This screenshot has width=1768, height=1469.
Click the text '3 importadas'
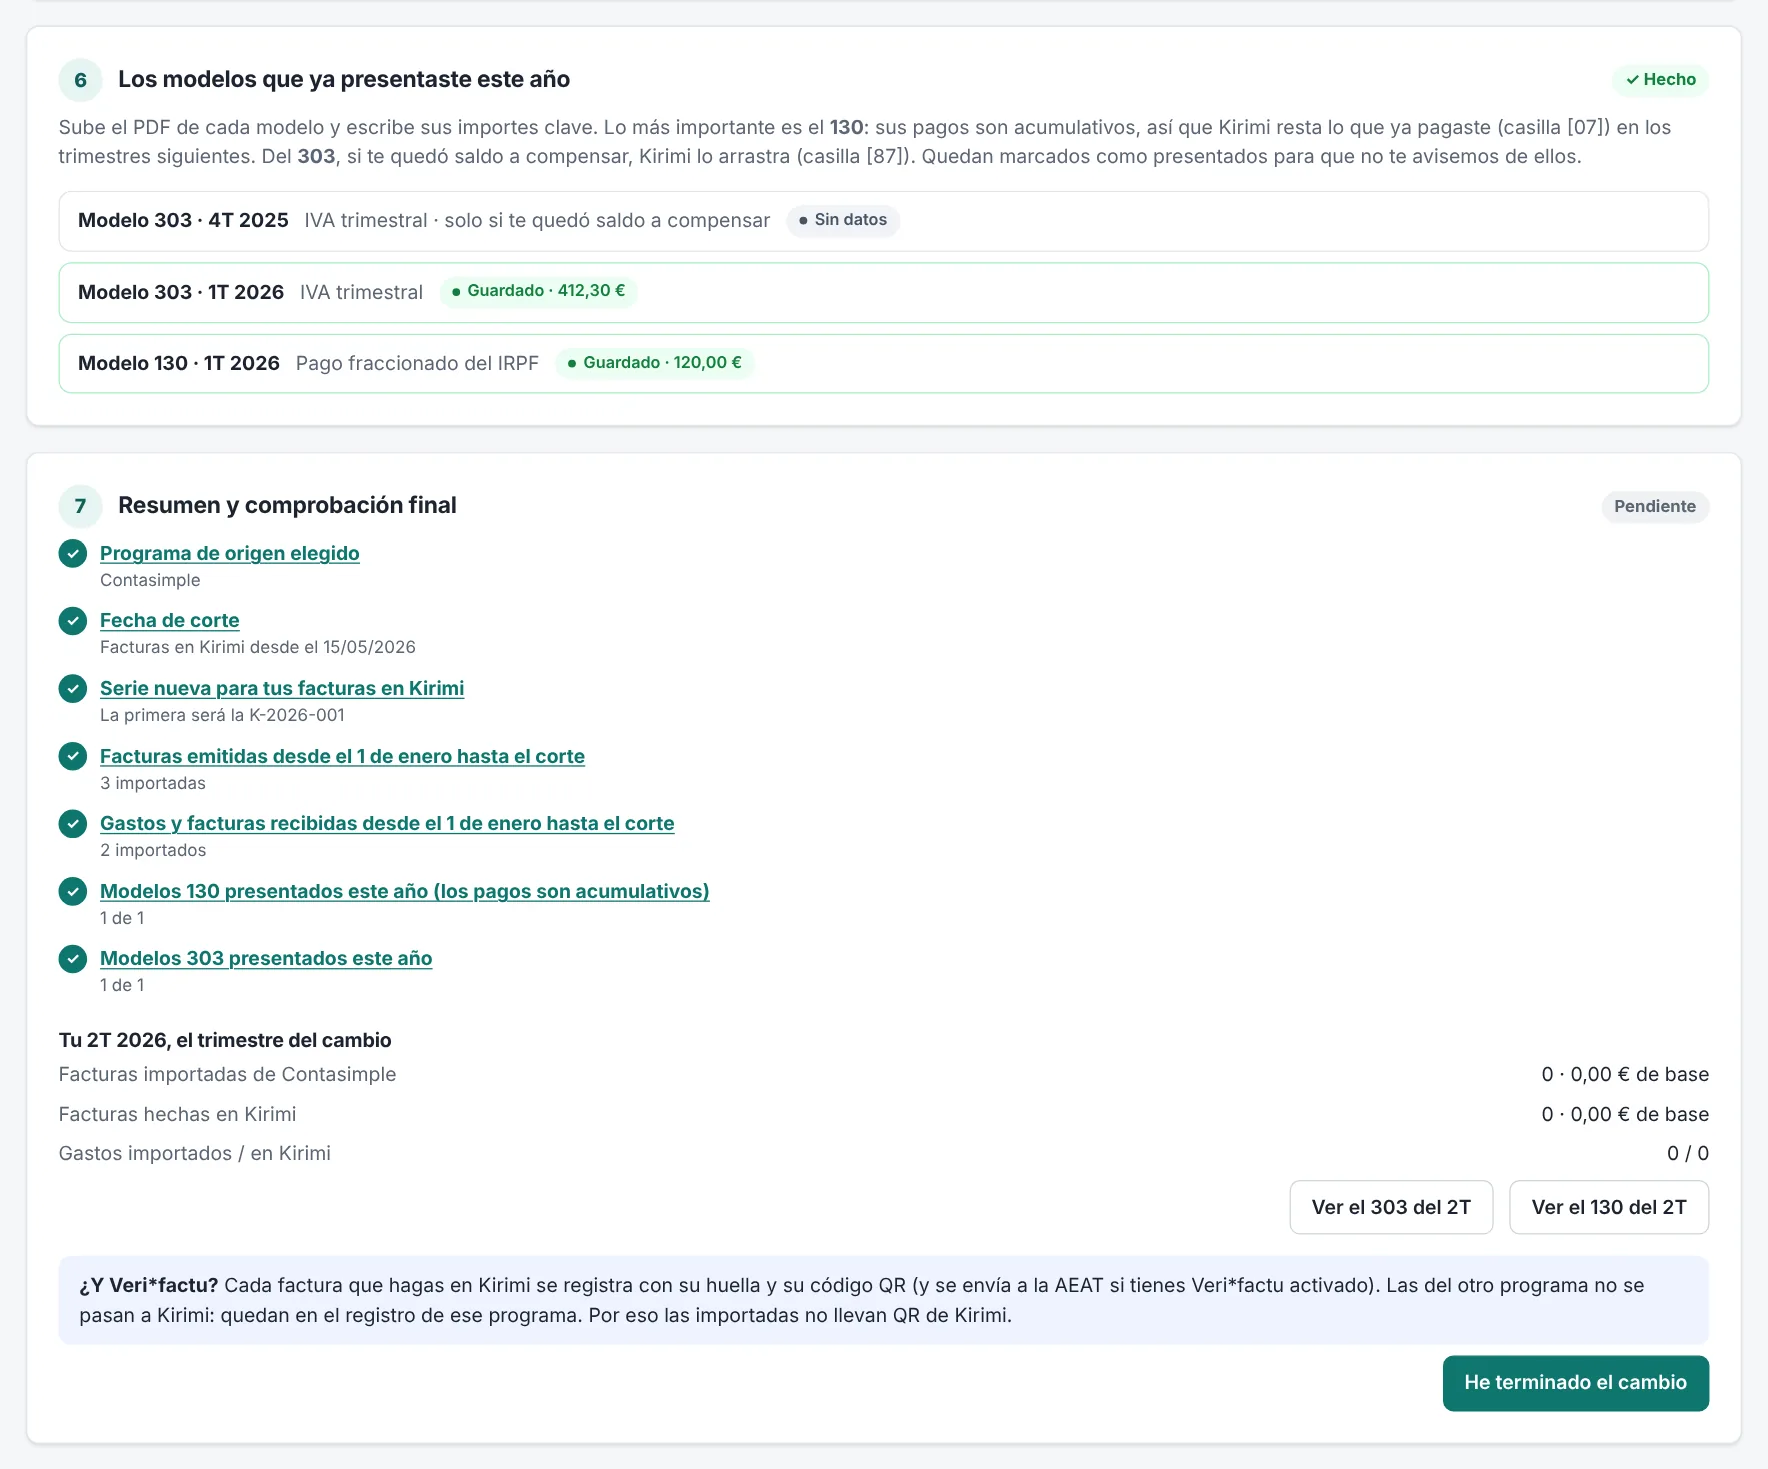tap(153, 783)
